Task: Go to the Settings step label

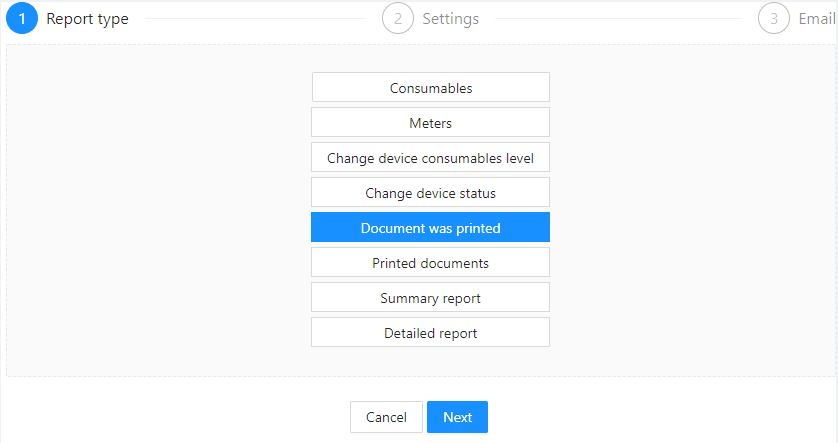Action: tap(451, 19)
